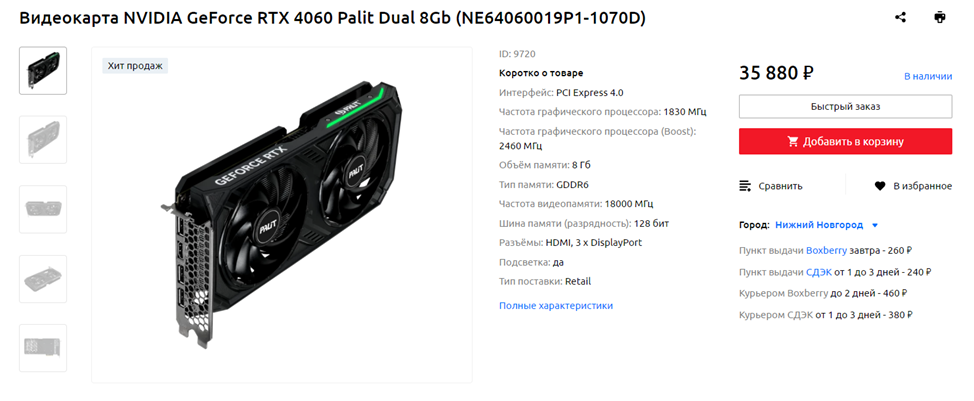Open the СДЭК pickup point link
Screen dimensions: 974x401
819,272
